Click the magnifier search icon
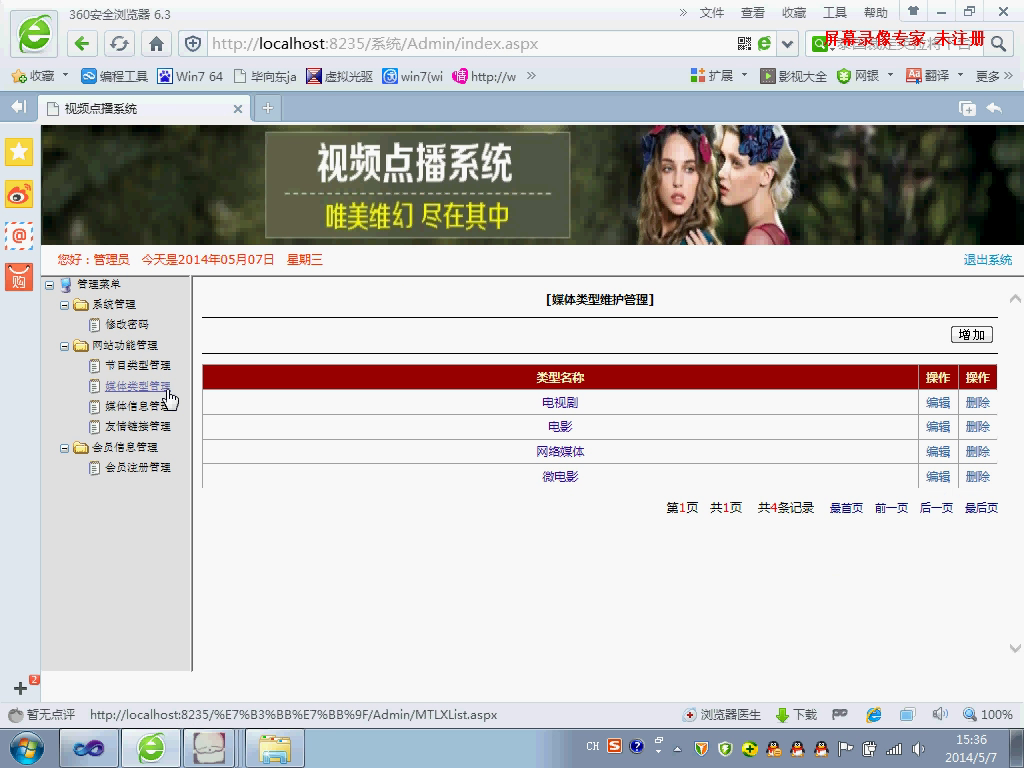This screenshot has height=768, width=1024. tap(998, 44)
